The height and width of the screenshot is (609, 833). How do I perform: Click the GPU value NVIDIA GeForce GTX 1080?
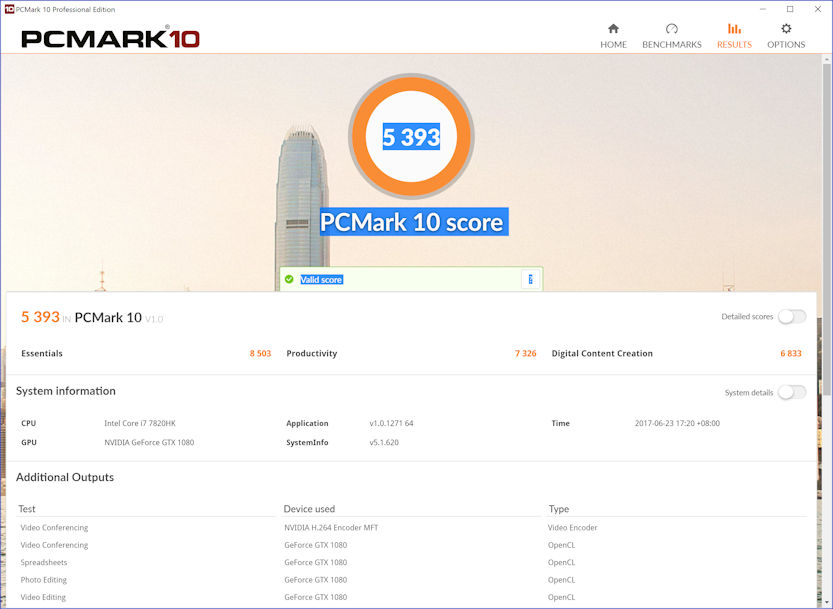(149, 442)
